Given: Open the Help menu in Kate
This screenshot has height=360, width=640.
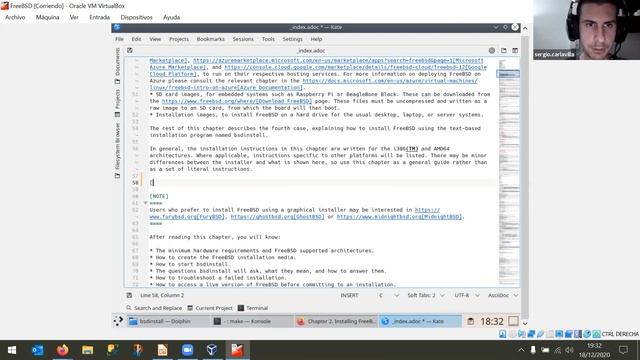Looking at the screenshot, I should pyautogui.click(x=316, y=39).
